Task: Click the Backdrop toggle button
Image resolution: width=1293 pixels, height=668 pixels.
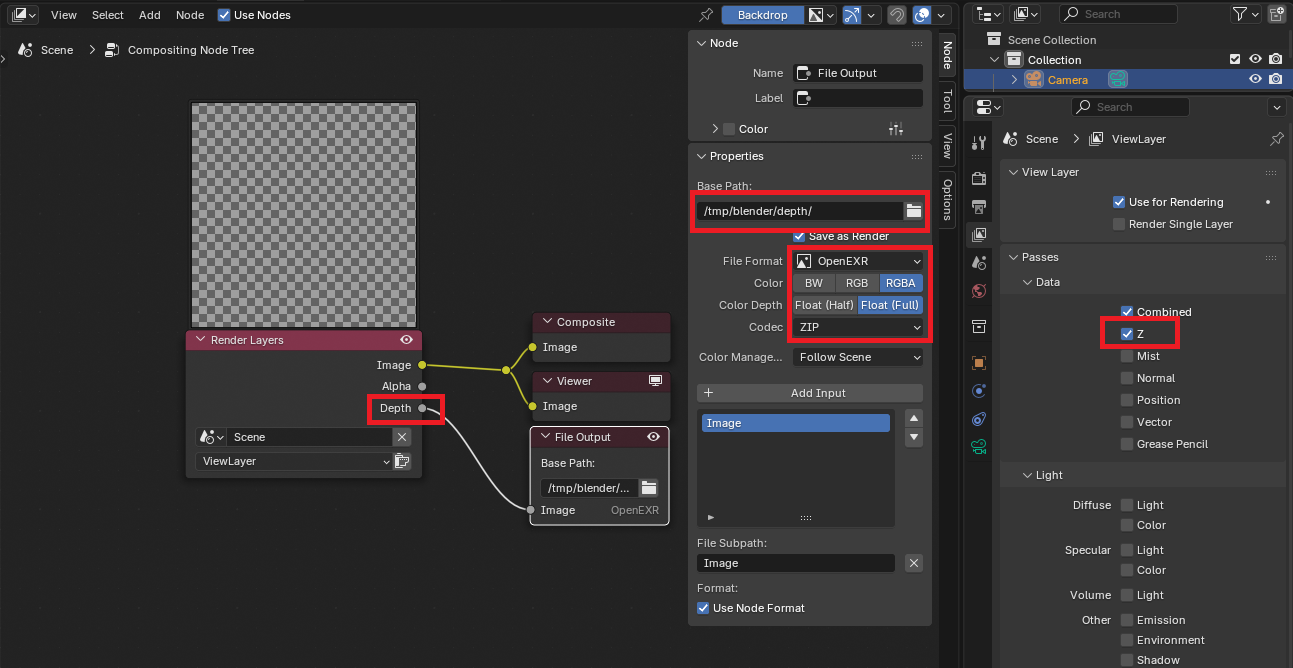Action: [x=762, y=14]
